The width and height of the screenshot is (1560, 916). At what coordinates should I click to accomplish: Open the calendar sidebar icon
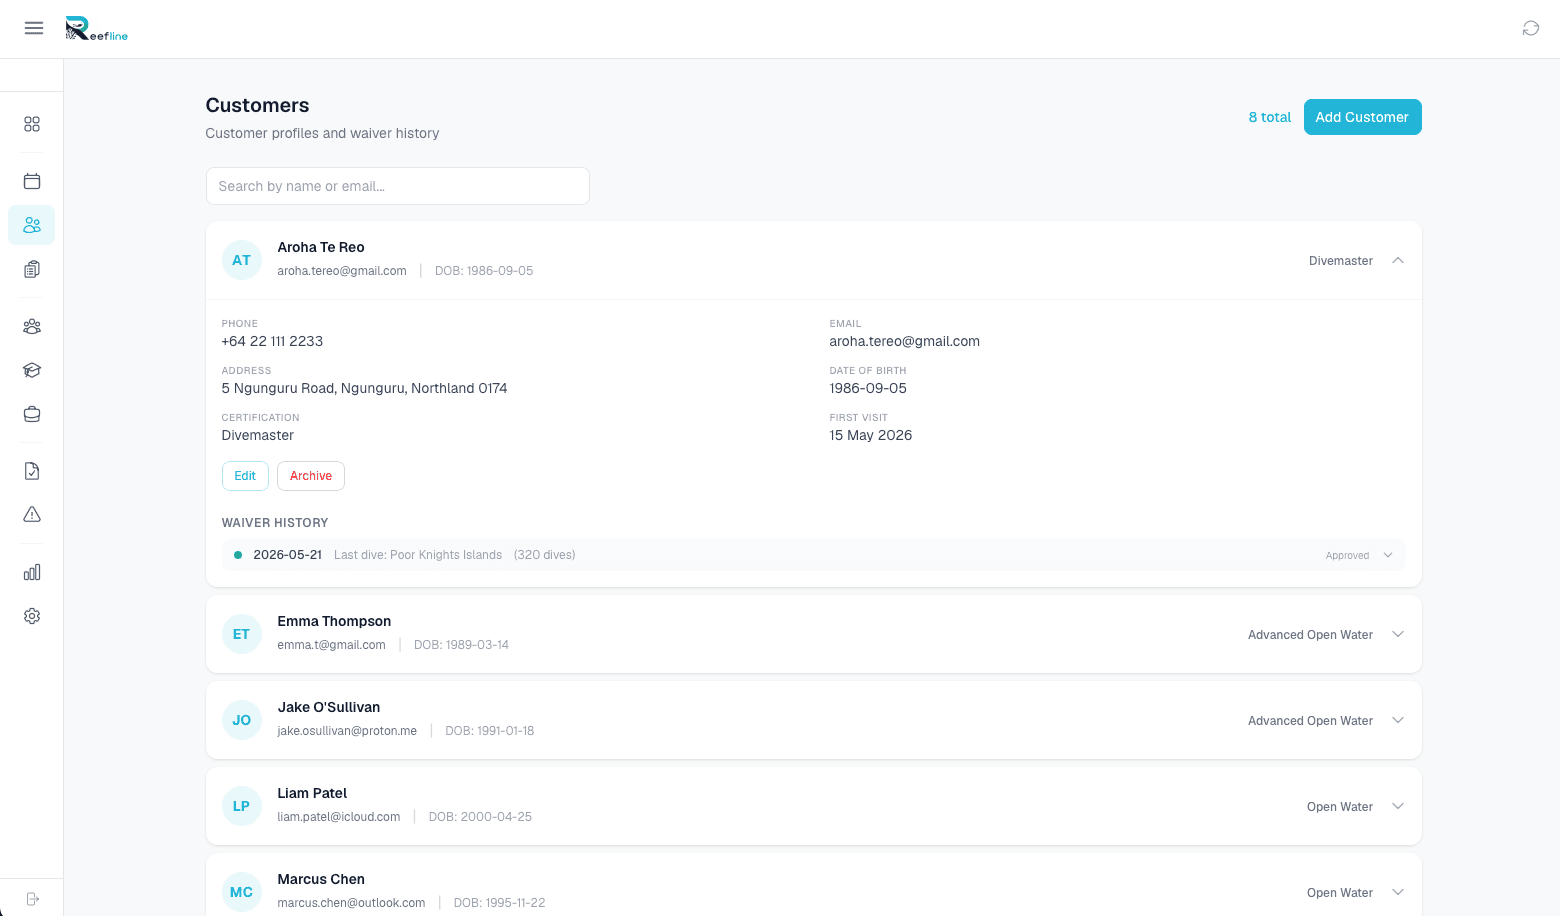point(32,181)
